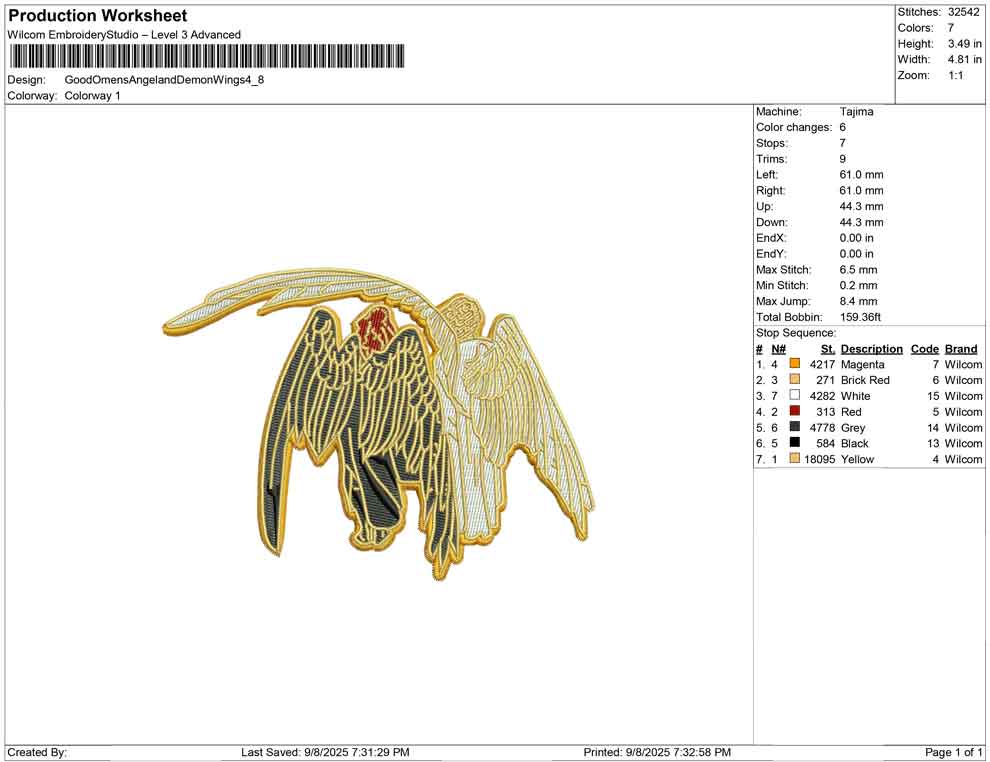Click the 'Production Worksheet' heading
The height and width of the screenshot is (762, 990).
coord(98,16)
